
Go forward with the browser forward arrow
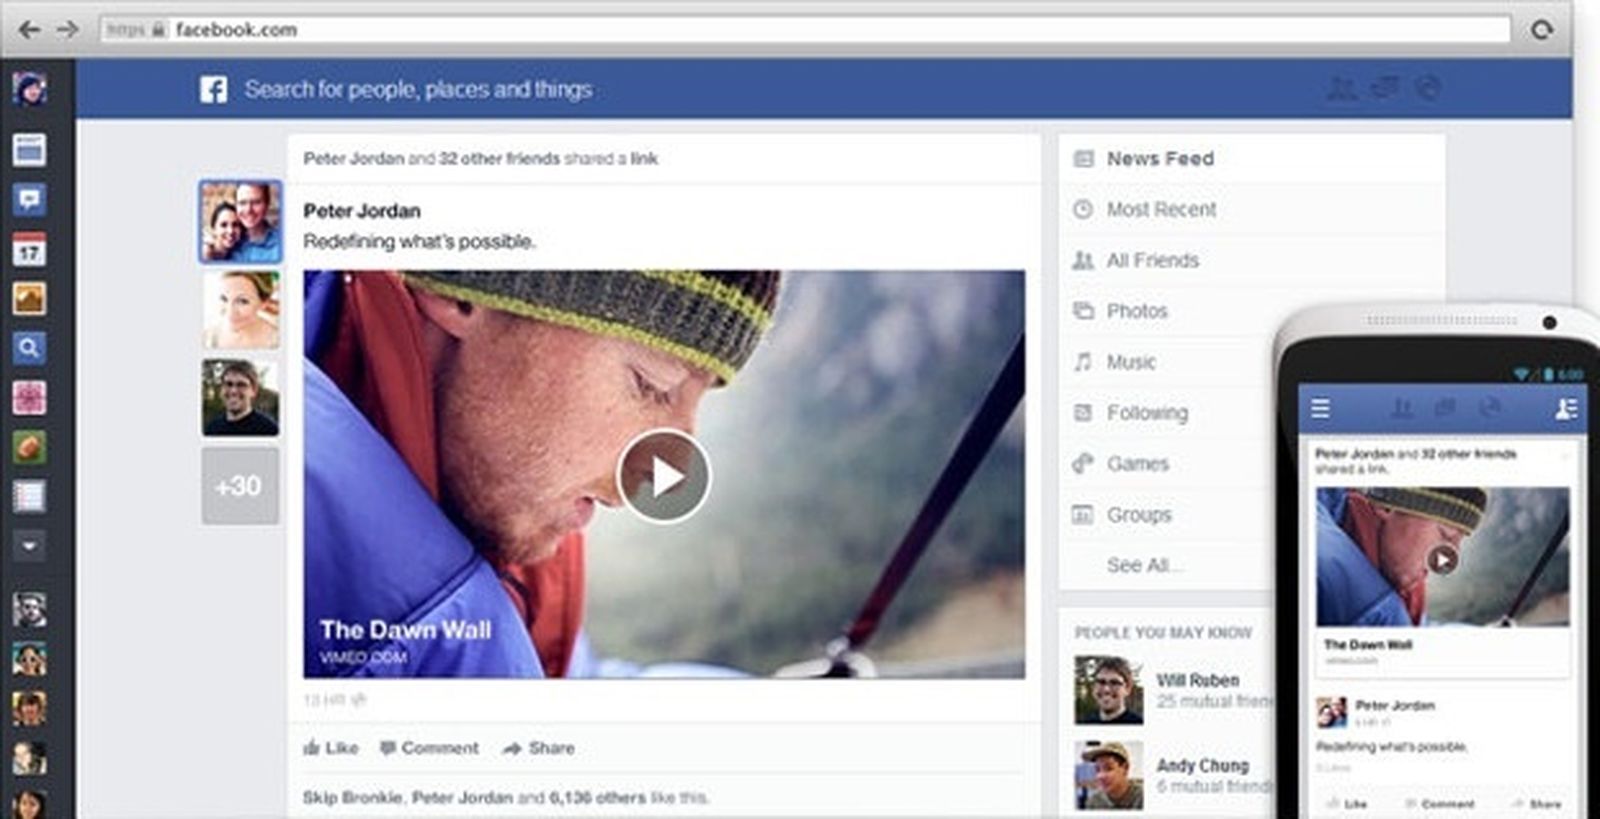coord(67,30)
